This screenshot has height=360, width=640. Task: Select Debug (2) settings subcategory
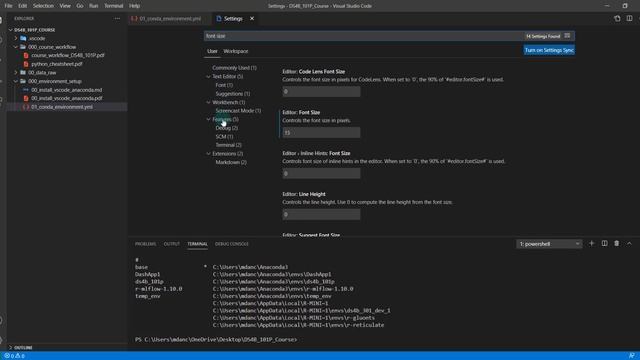coord(227,128)
